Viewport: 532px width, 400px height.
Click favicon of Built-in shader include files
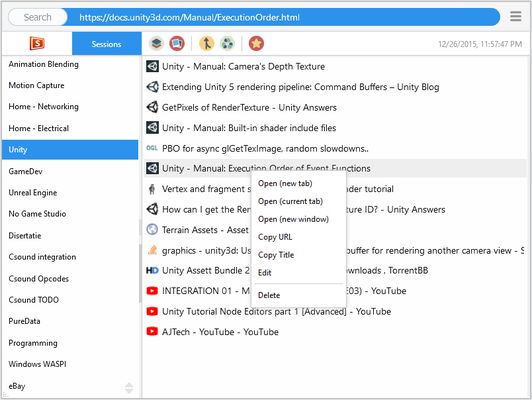(152, 128)
